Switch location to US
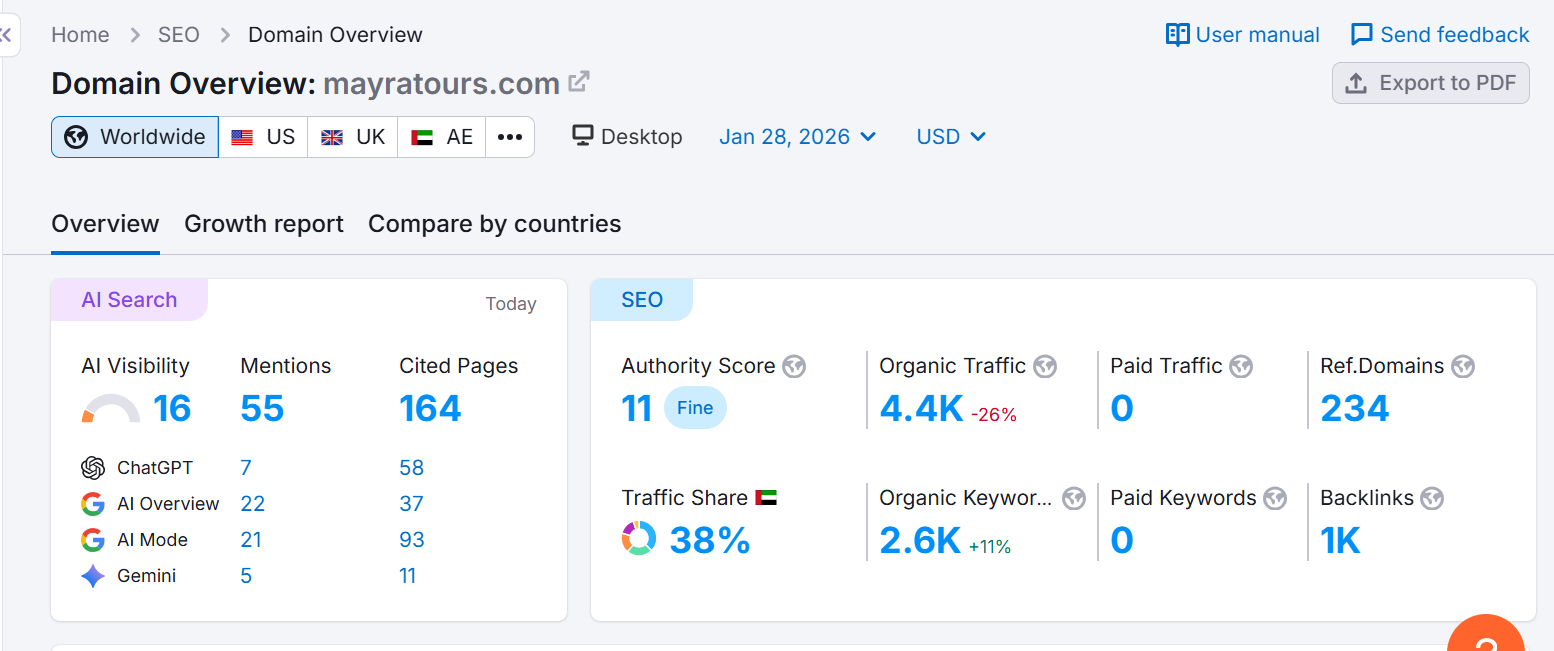 [263, 136]
